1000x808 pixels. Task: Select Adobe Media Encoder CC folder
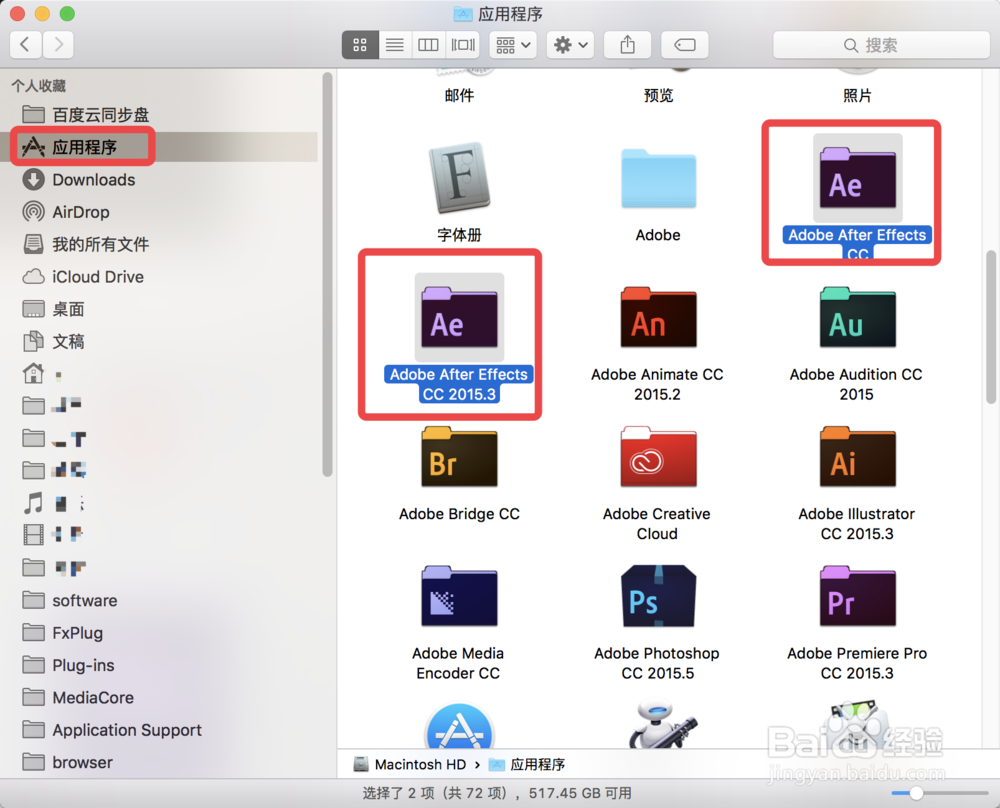(459, 596)
